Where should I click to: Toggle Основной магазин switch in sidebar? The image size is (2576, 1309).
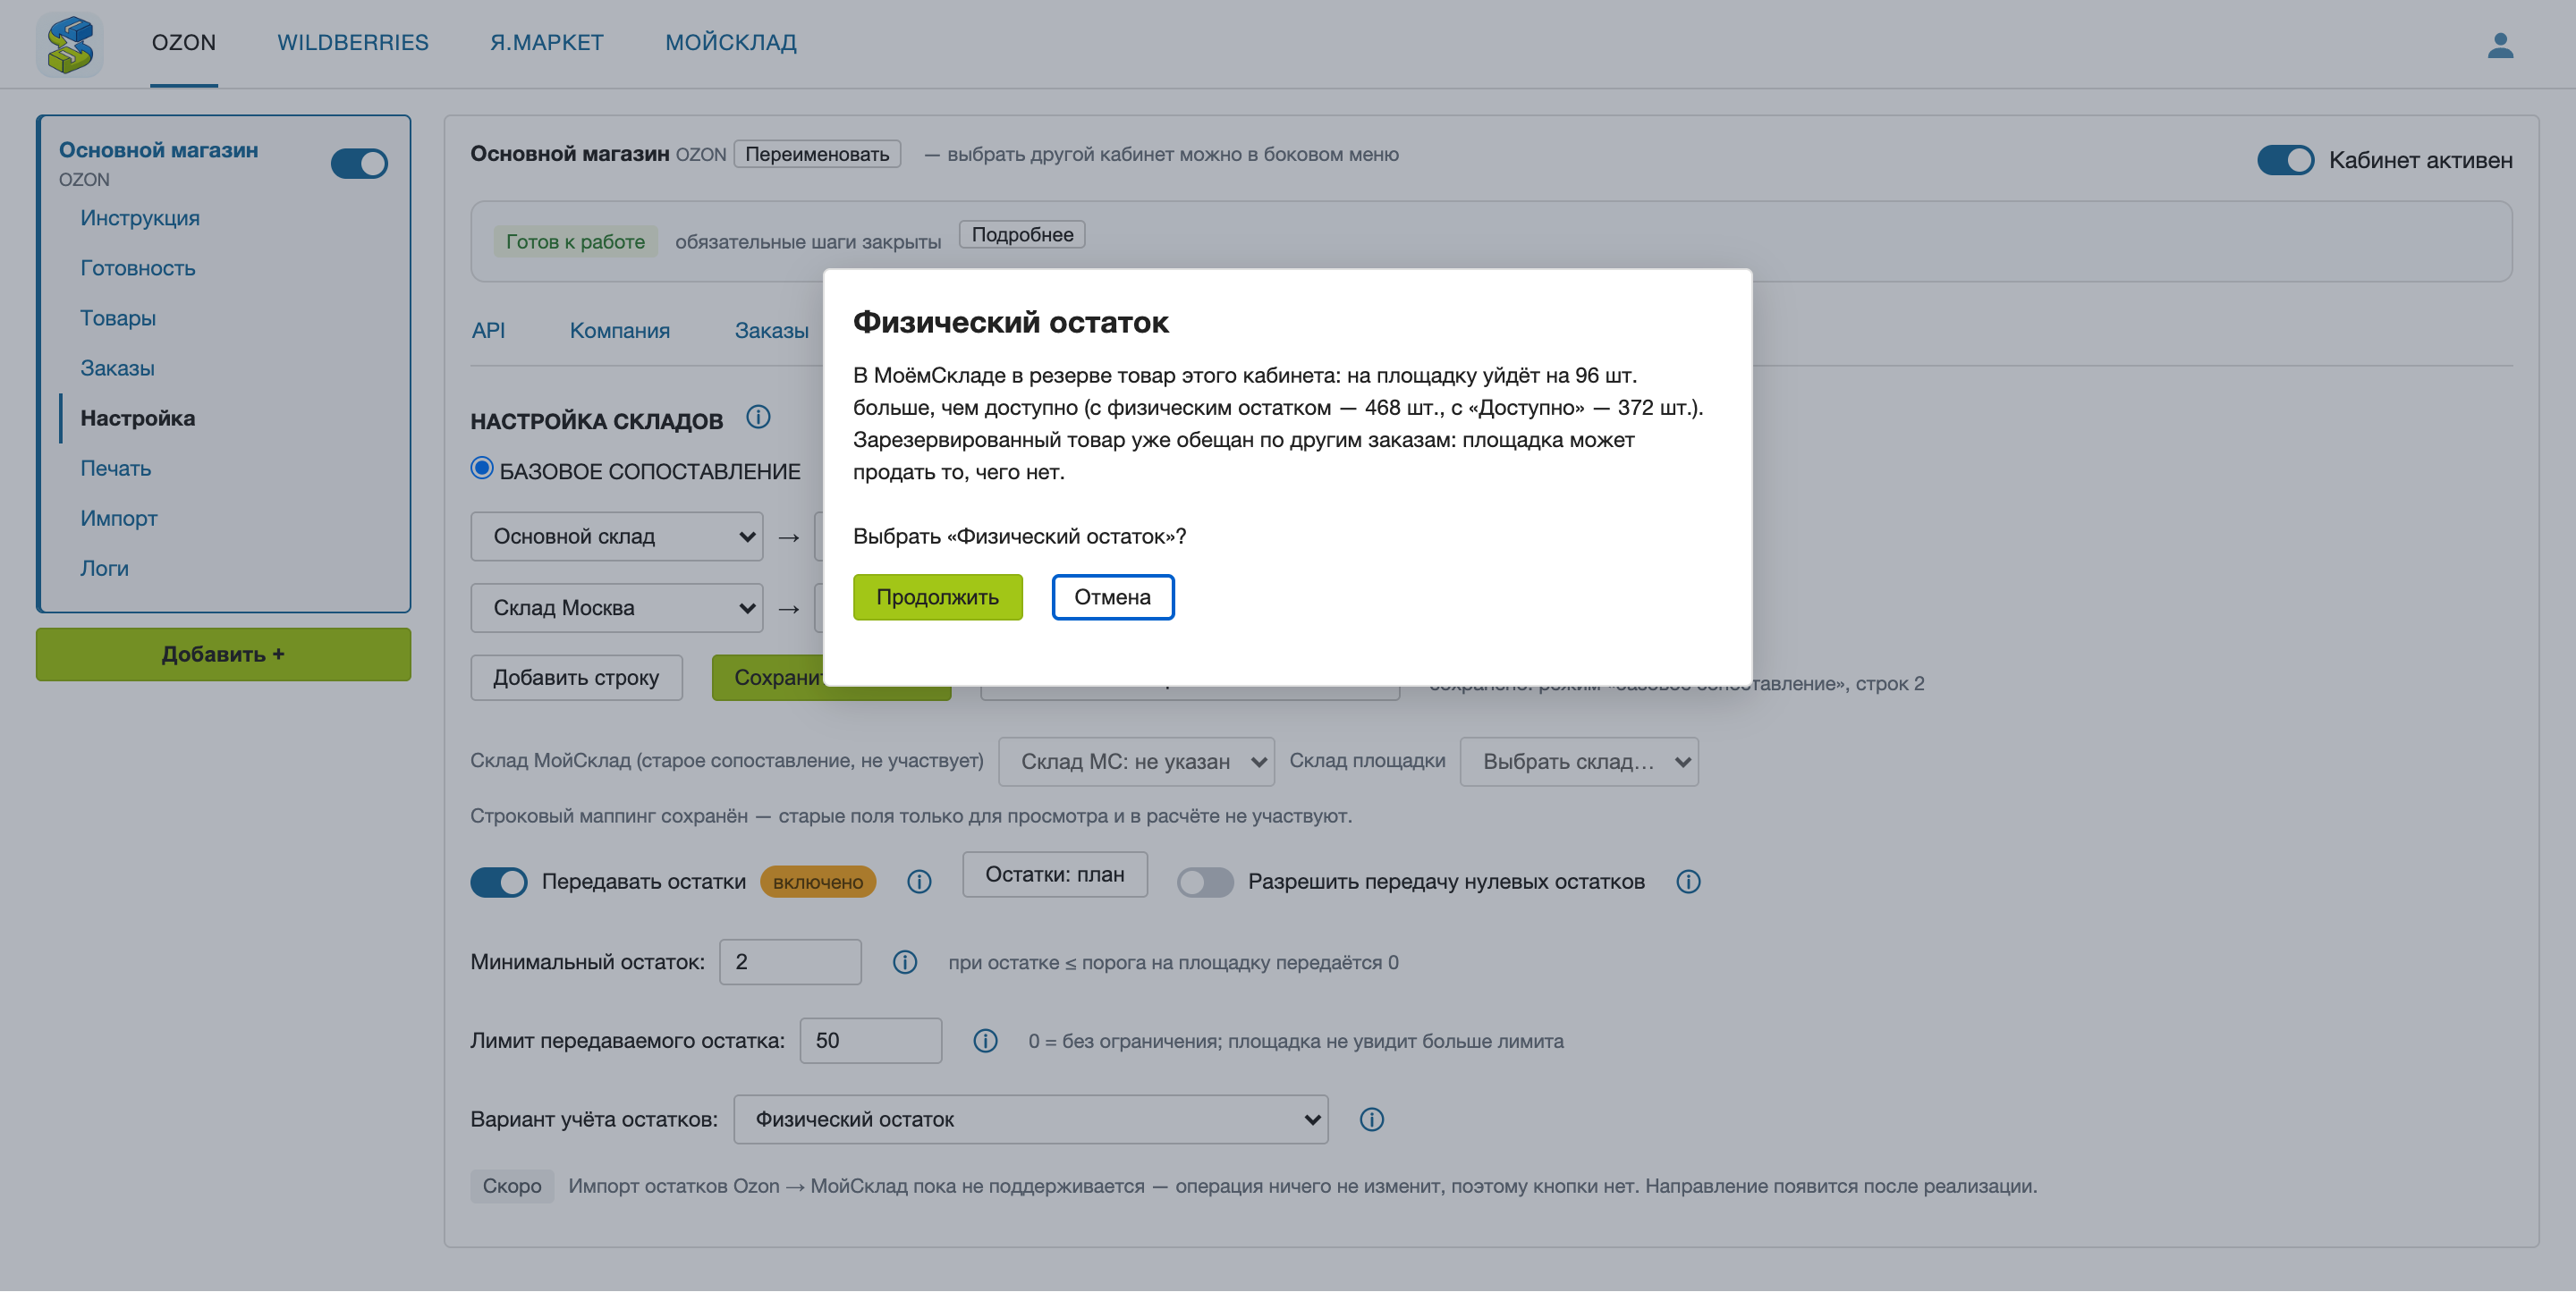pyautogui.click(x=359, y=164)
